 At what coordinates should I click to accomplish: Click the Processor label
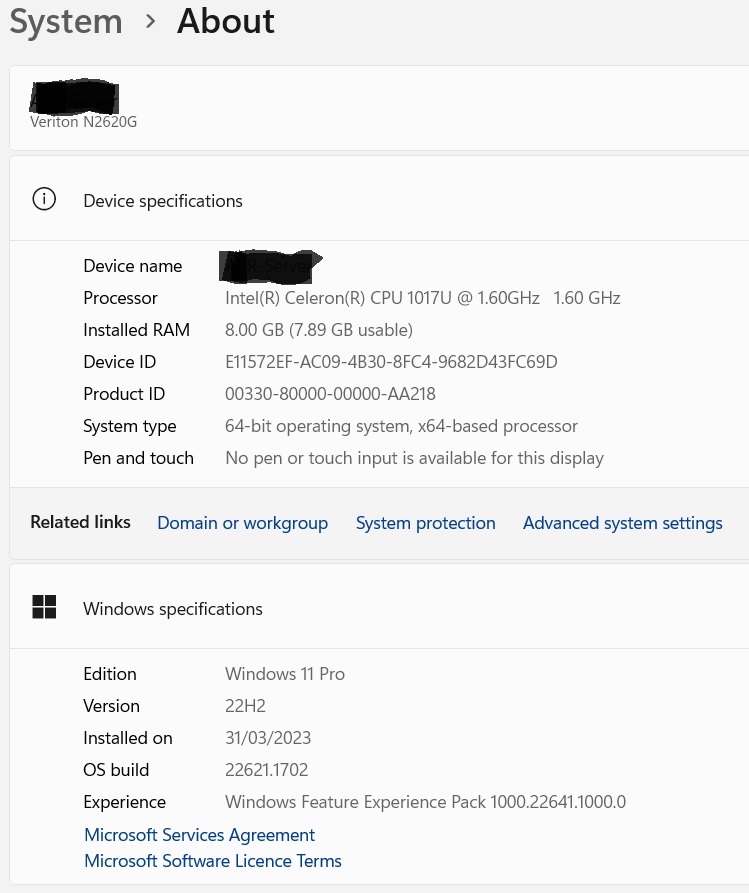coord(121,298)
